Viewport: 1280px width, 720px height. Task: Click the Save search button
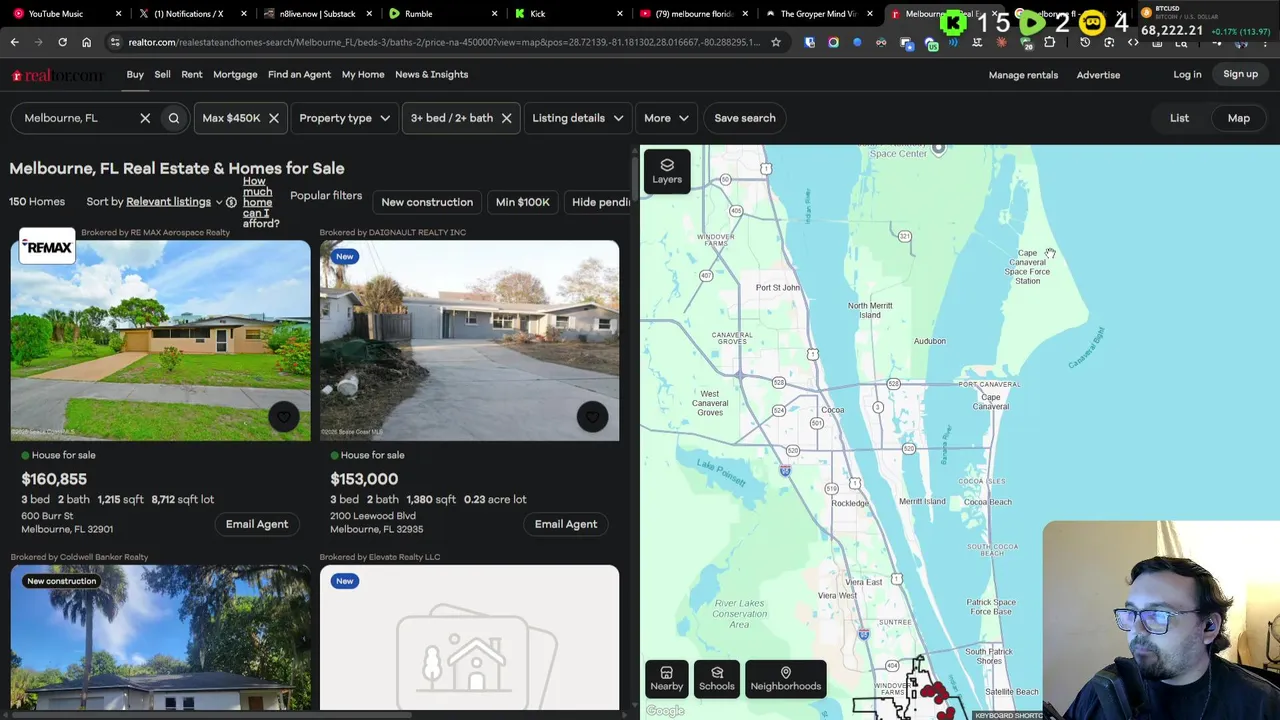tap(745, 118)
